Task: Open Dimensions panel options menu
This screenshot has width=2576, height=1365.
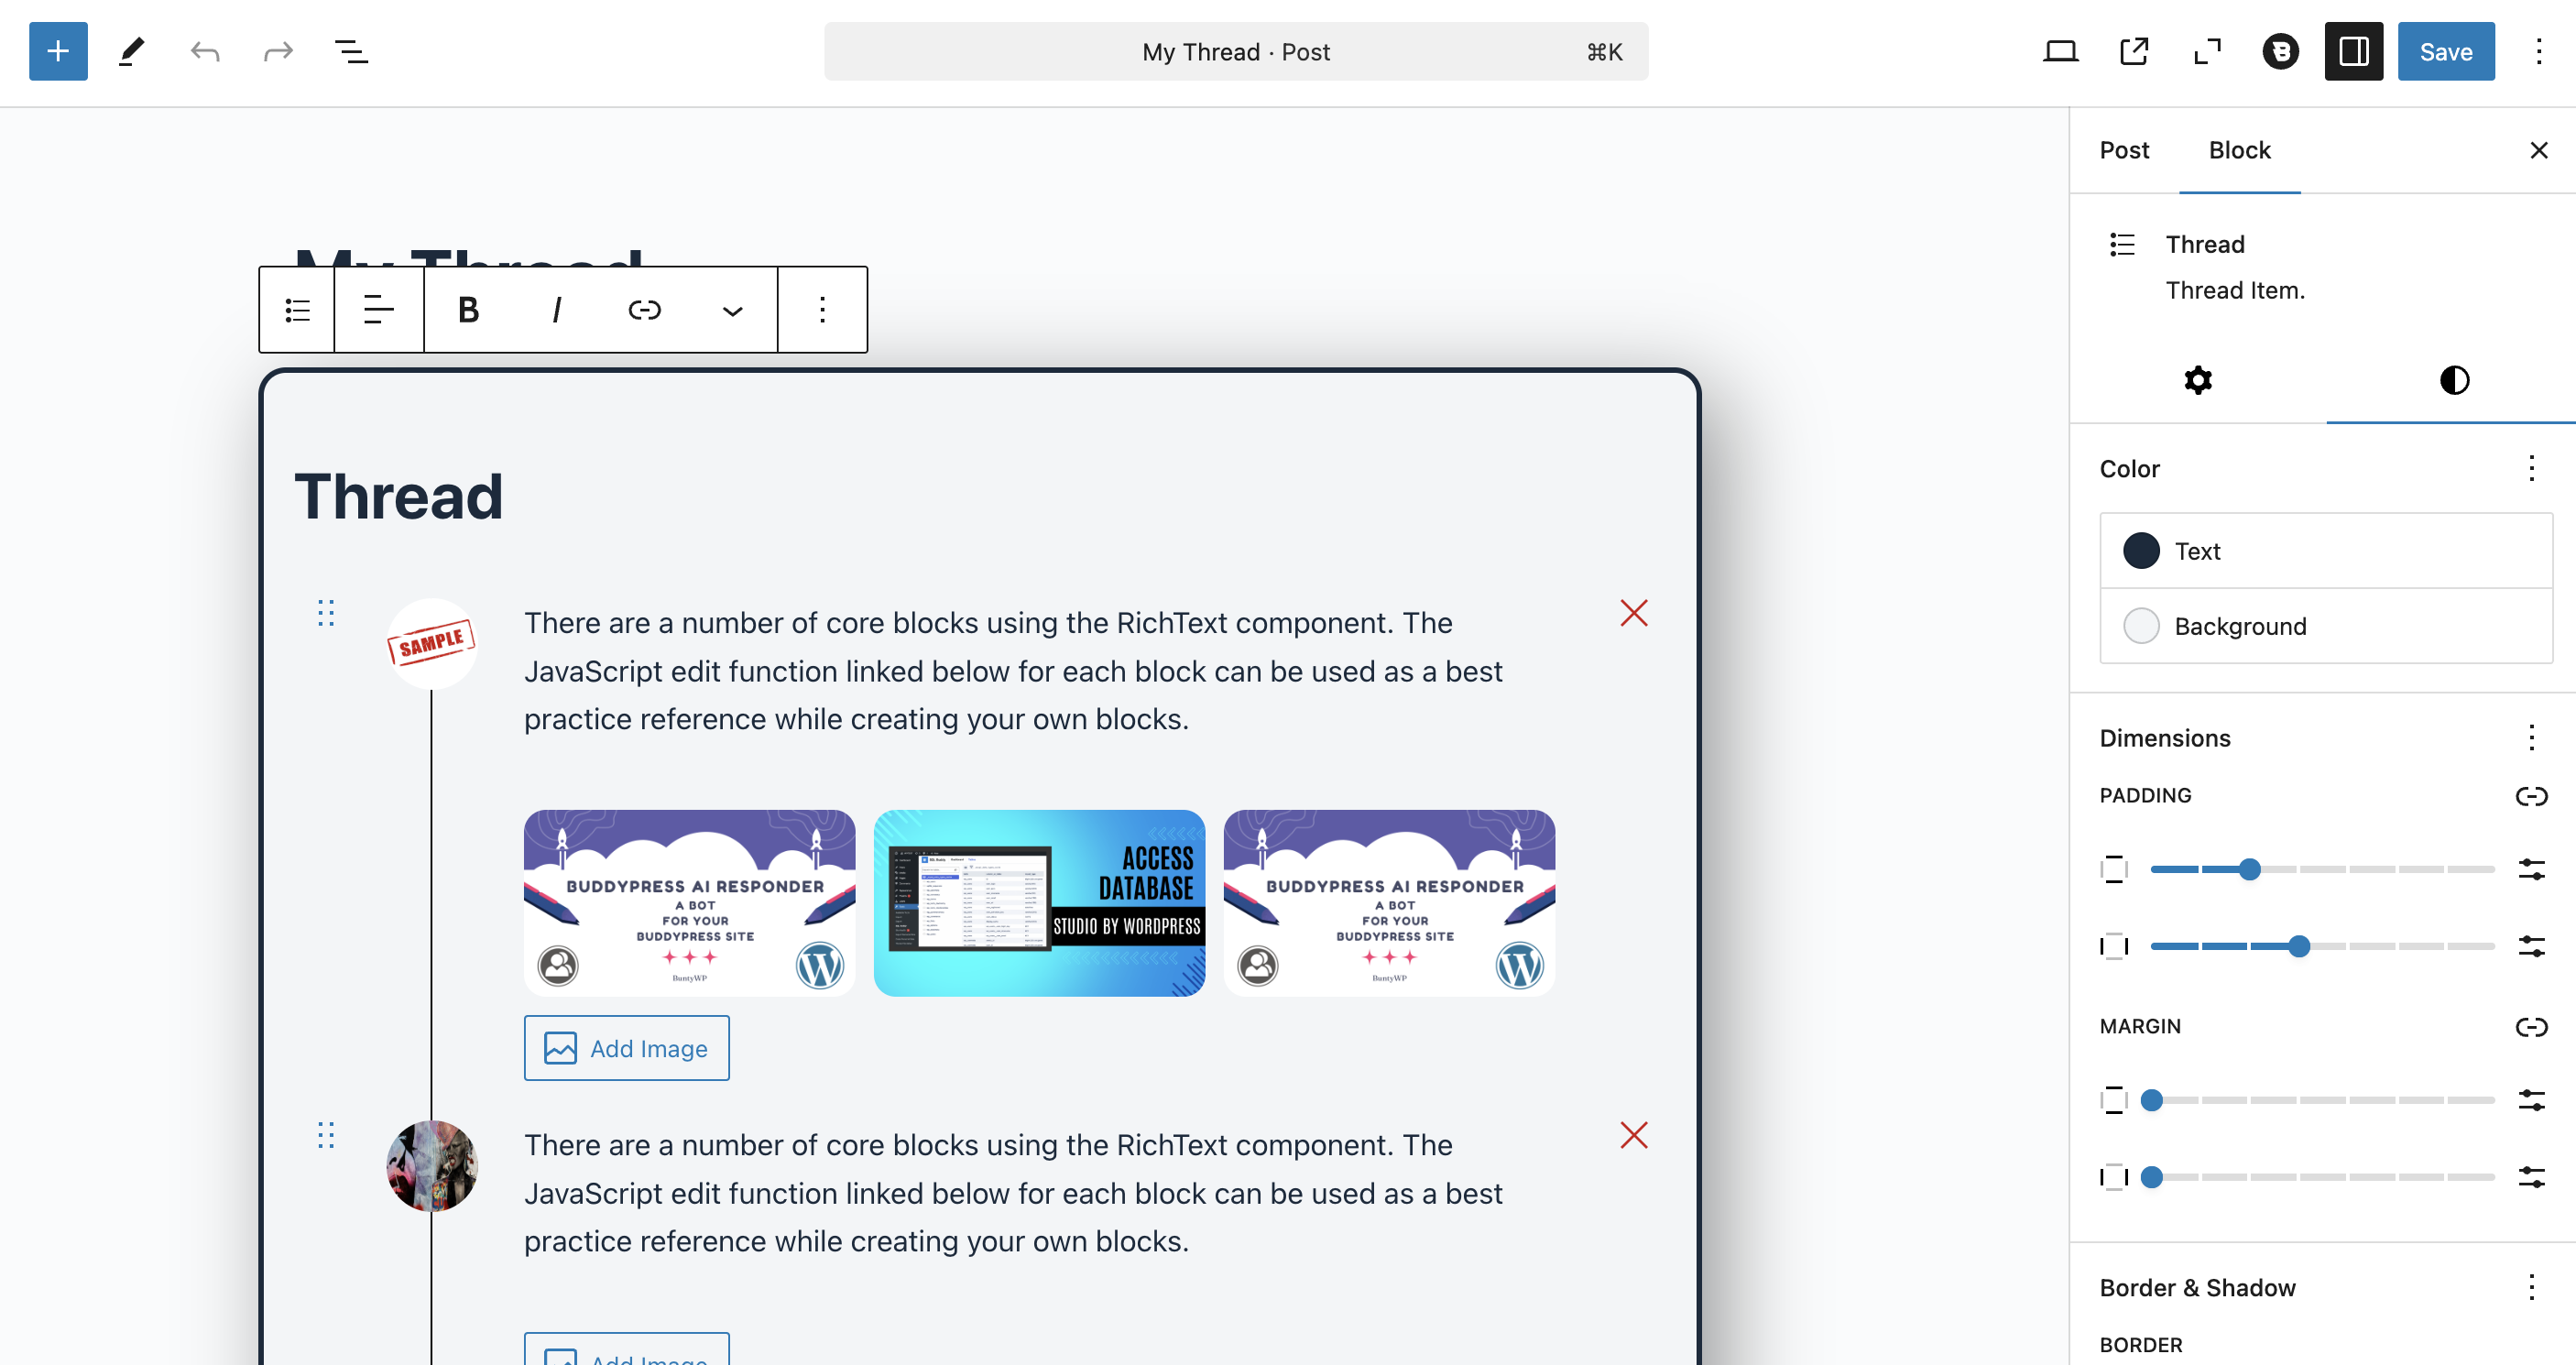Action: point(2532,738)
